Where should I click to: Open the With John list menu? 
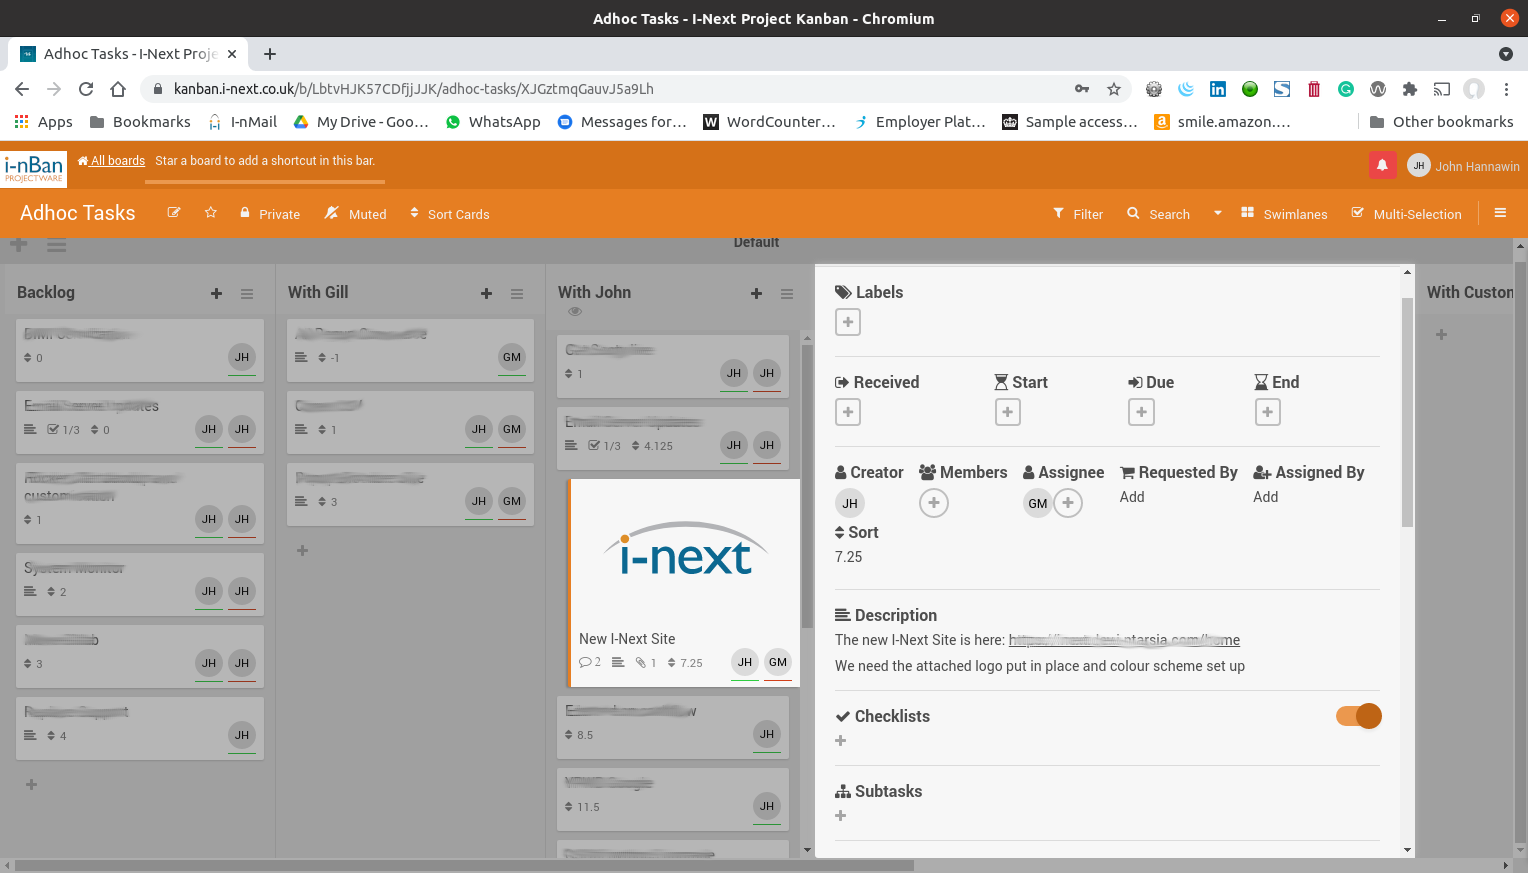click(x=787, y=293)
